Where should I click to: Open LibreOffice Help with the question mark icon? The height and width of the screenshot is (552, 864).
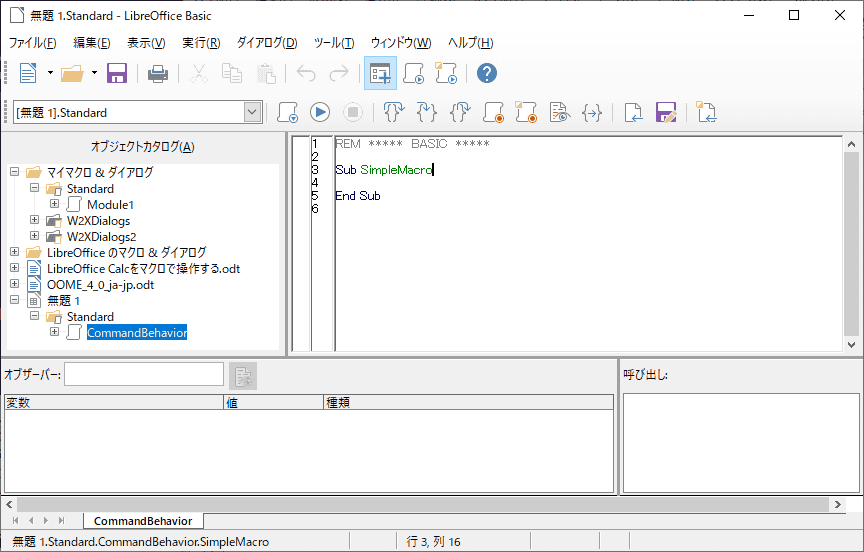(487, 73)
